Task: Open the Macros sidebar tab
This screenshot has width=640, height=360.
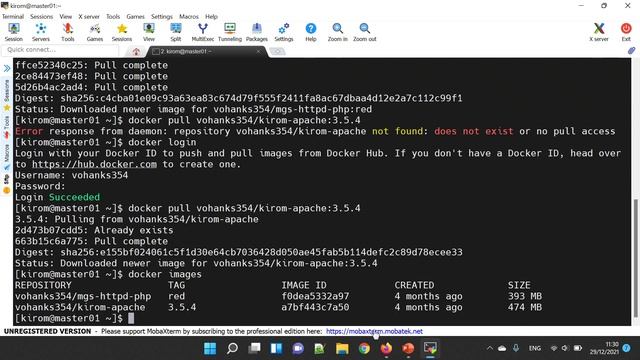Action: point(7,157)
